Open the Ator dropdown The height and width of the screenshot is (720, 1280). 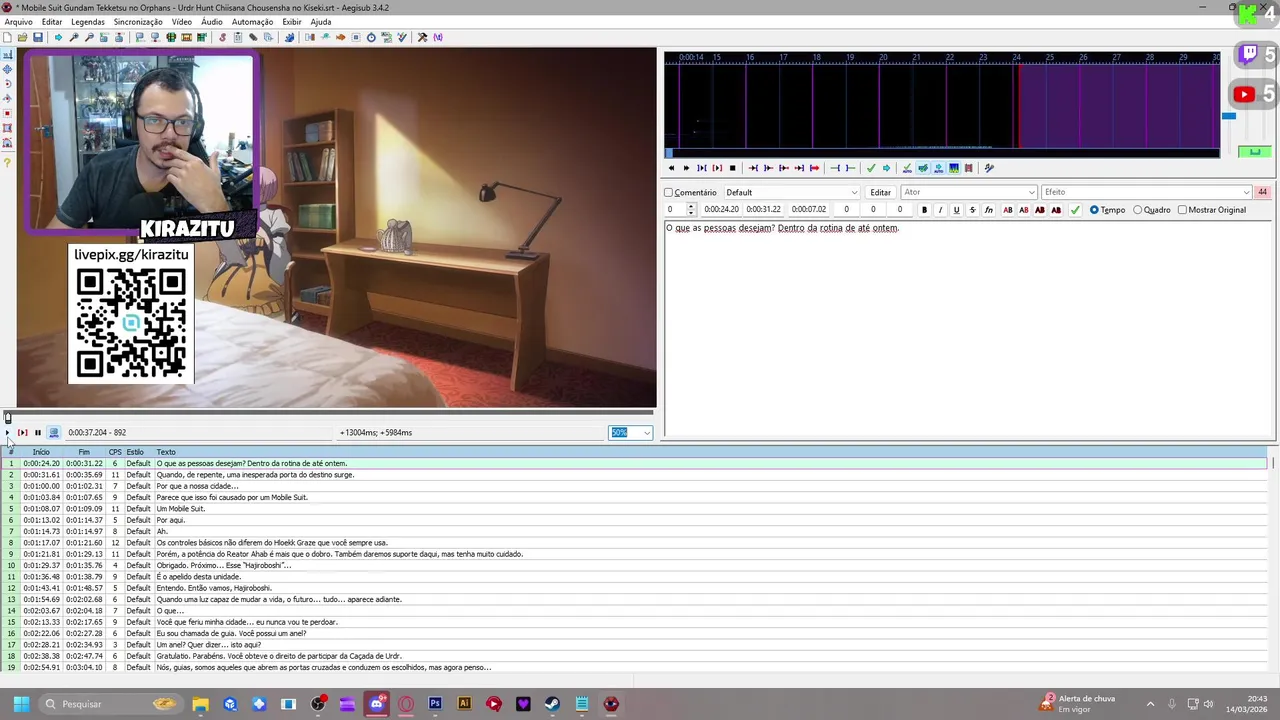click(968, 192)
